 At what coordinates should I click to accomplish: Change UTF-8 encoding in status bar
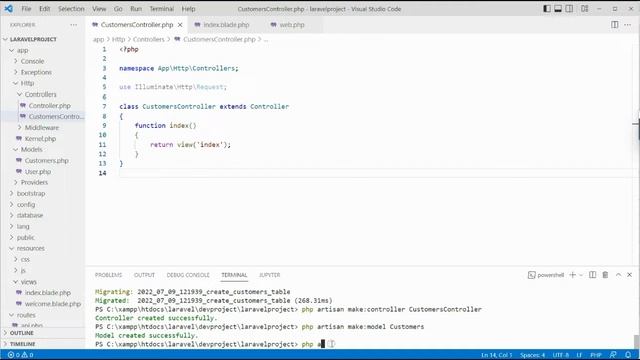[x=561, y=355]
